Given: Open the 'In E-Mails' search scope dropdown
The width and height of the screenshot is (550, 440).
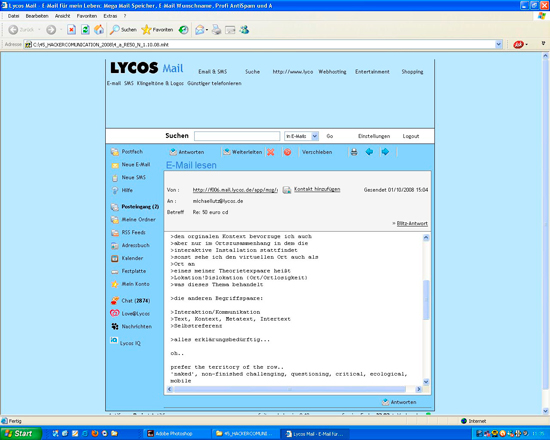Looking at the screenshot, I should pyautogui.click(x=301, y=136).
